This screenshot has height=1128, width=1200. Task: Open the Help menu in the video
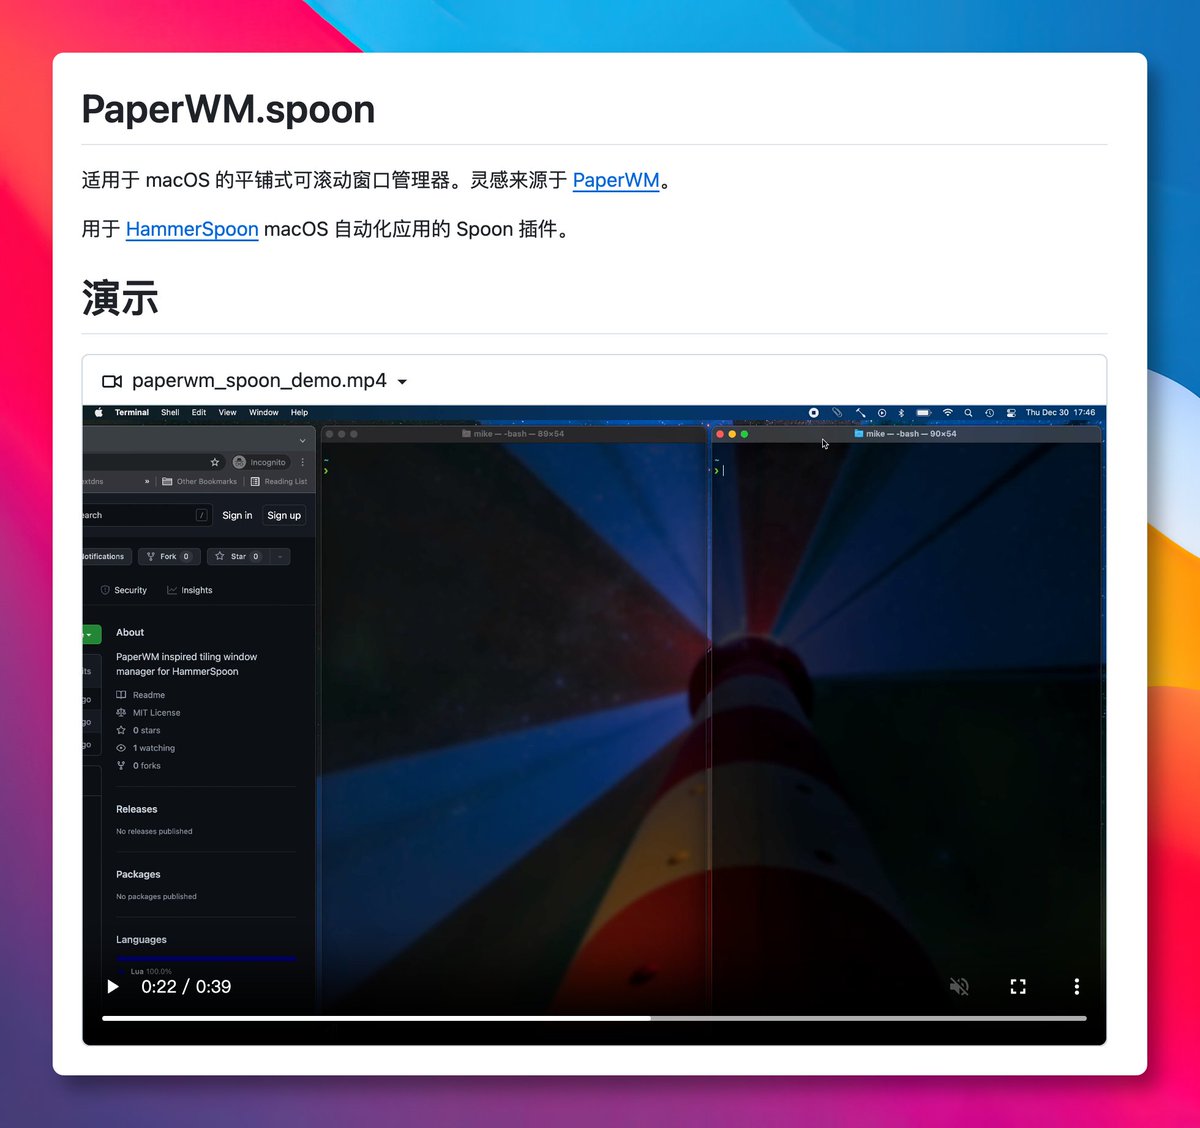pyautogui.click(x=299, y=412)
